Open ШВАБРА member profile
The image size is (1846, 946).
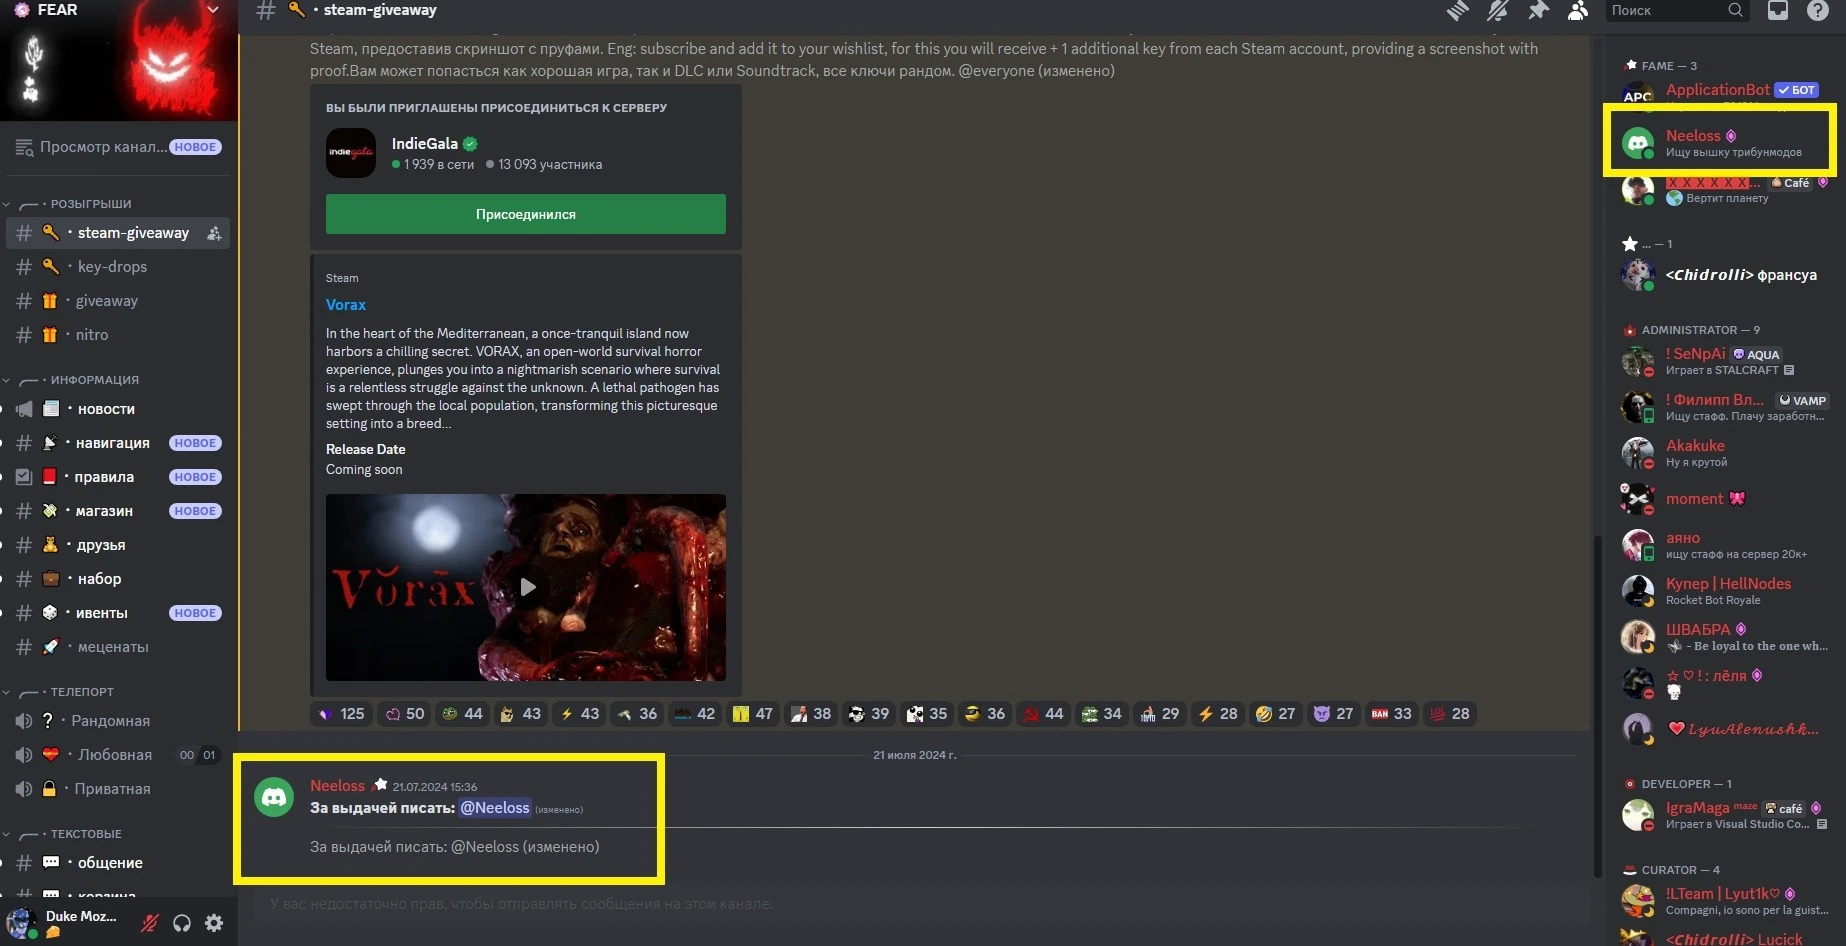(1727, 637)
